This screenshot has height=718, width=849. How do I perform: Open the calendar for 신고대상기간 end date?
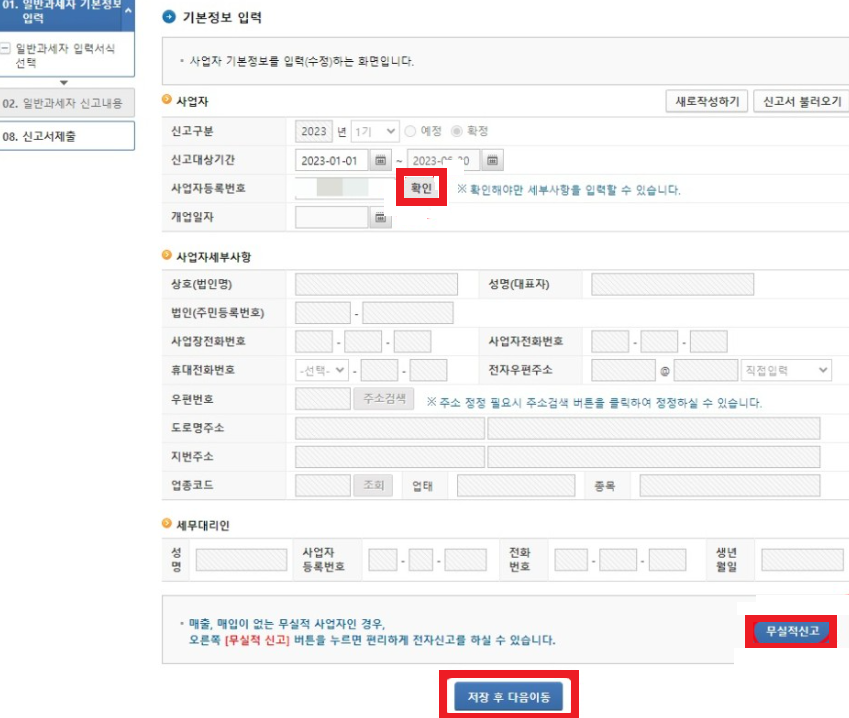coord(489,159)
